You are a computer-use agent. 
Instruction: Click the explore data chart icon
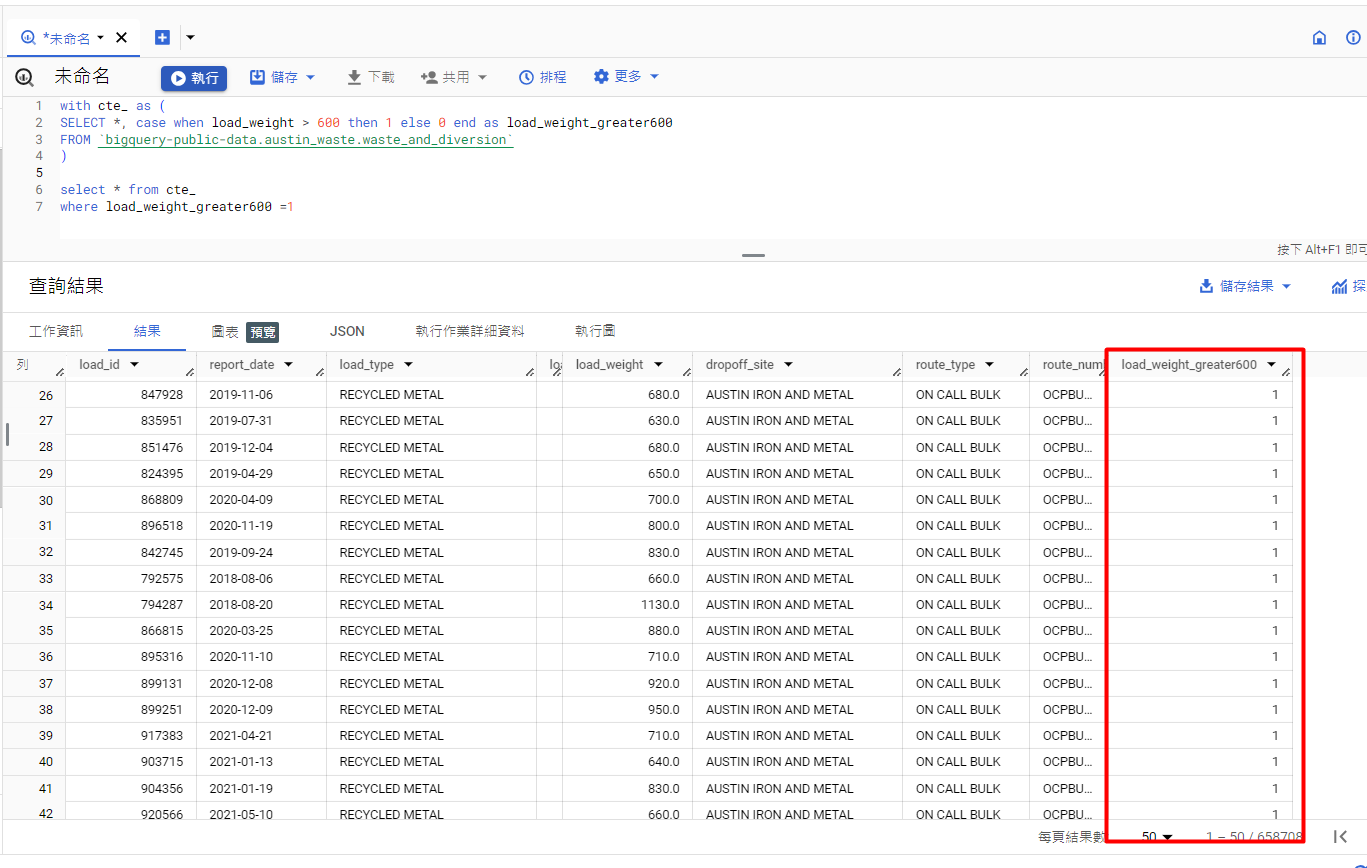coord(1340,287)
